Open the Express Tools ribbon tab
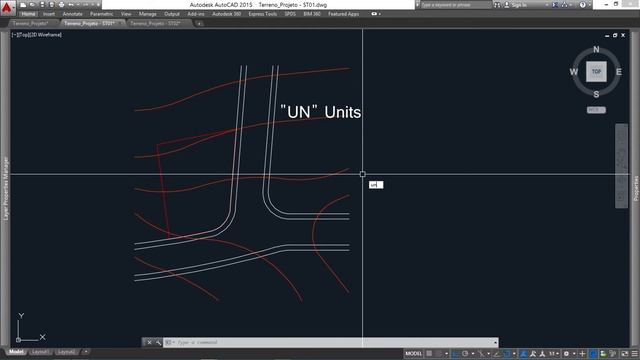The image size is (640, 360). click(x=262, y=14)
